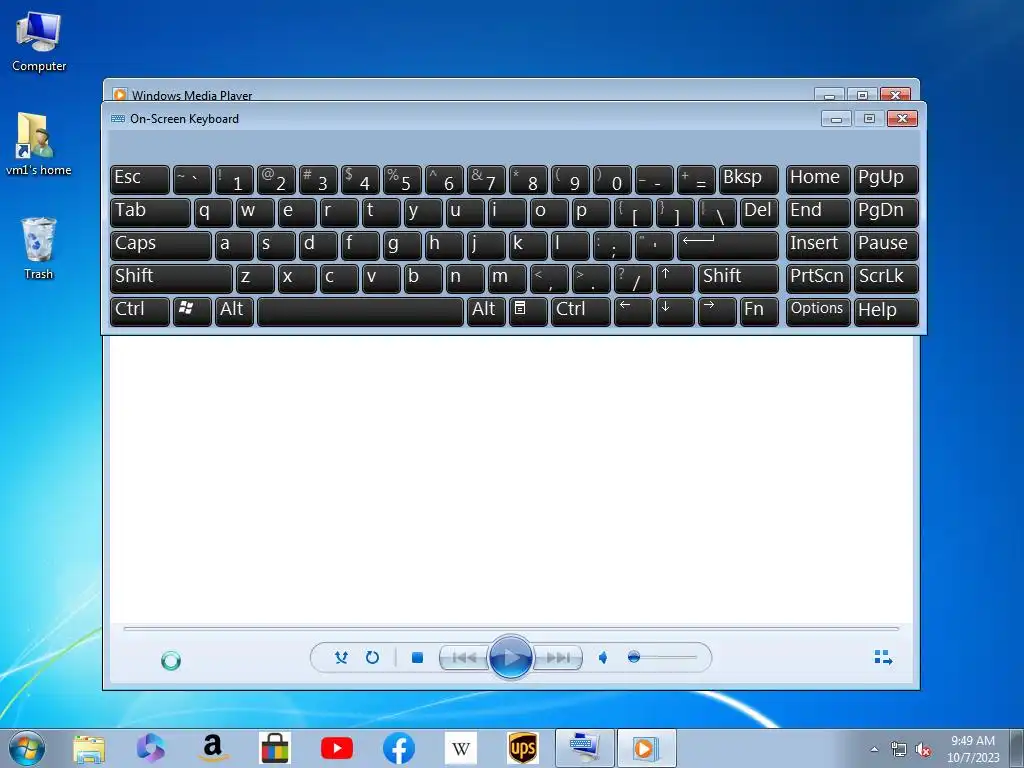Open Amazon from the taskbar
This screenshot has height=768, width=1024.
click(213, 748)
